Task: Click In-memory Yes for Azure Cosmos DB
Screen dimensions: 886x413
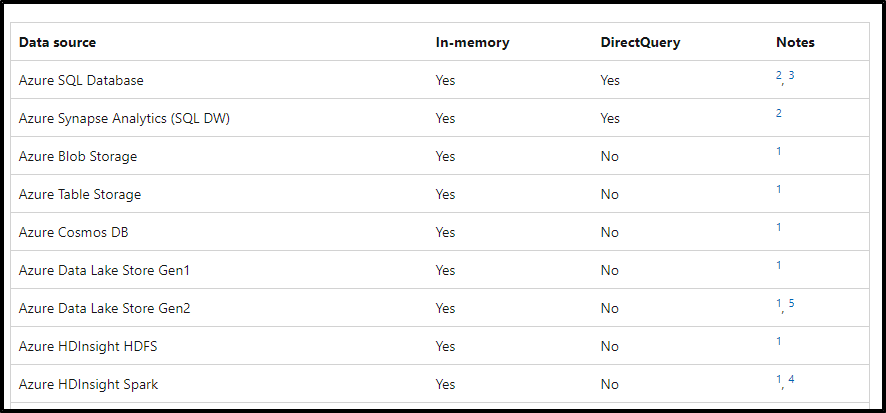Action: [445, 232]
